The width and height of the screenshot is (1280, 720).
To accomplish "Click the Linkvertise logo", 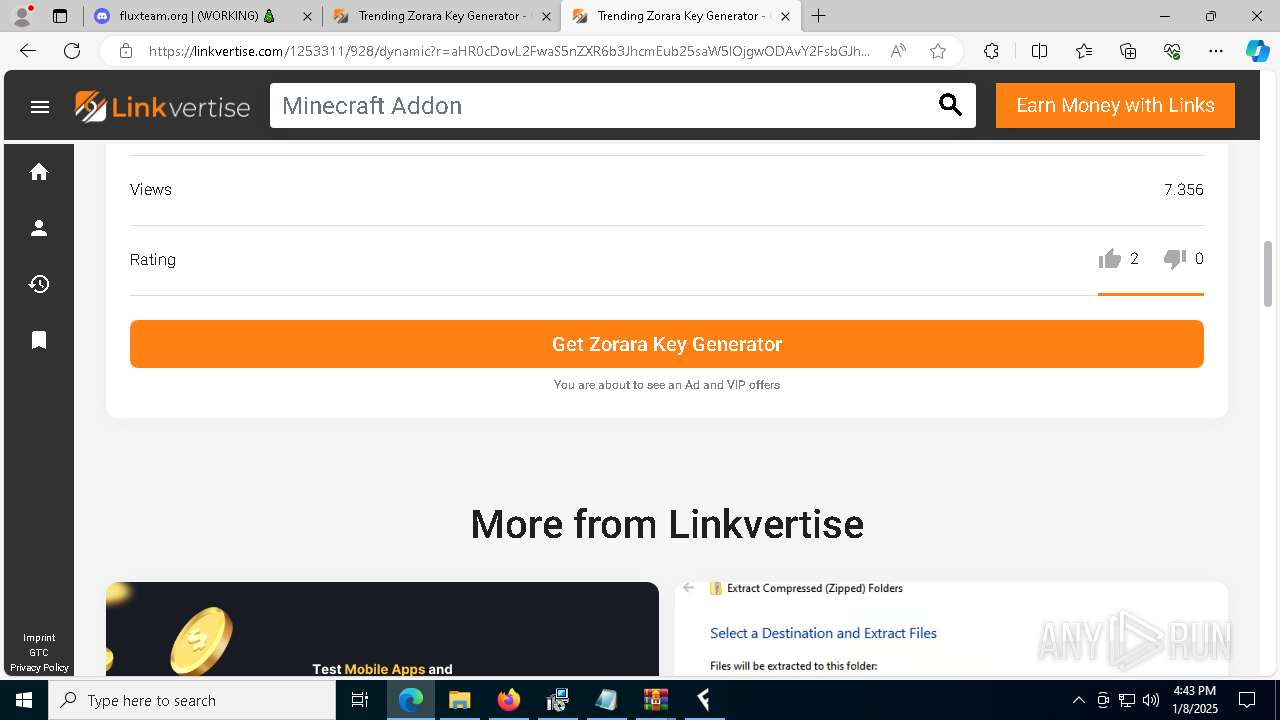I will pyautogui.click(x=162, y=106).
